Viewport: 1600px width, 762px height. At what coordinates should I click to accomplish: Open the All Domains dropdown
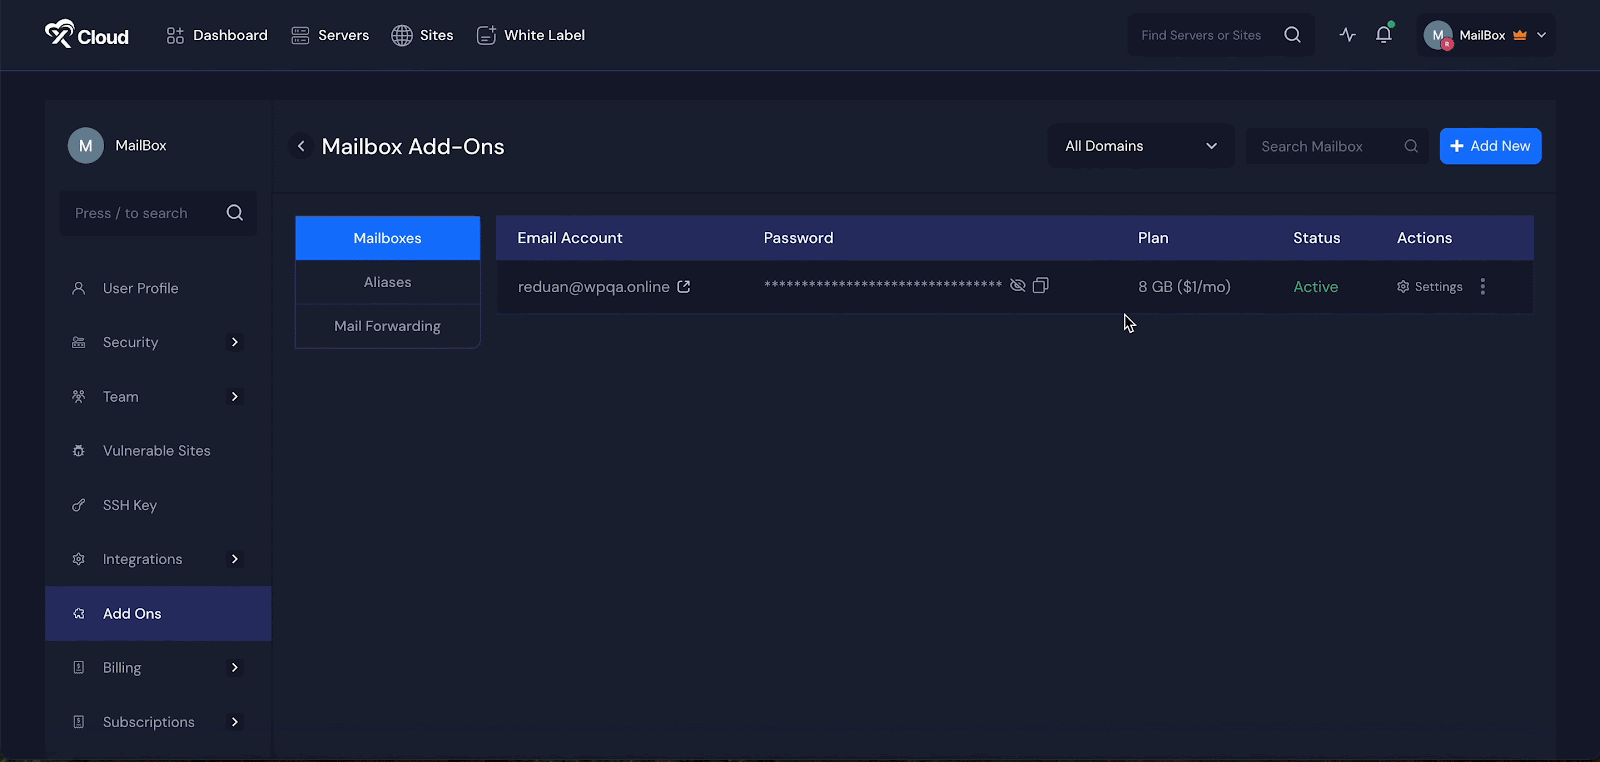click(1140, 146)
